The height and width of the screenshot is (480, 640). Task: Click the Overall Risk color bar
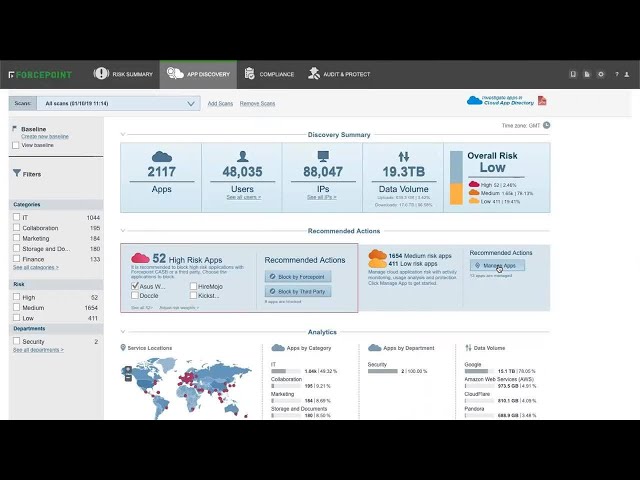tap(456, 178)
